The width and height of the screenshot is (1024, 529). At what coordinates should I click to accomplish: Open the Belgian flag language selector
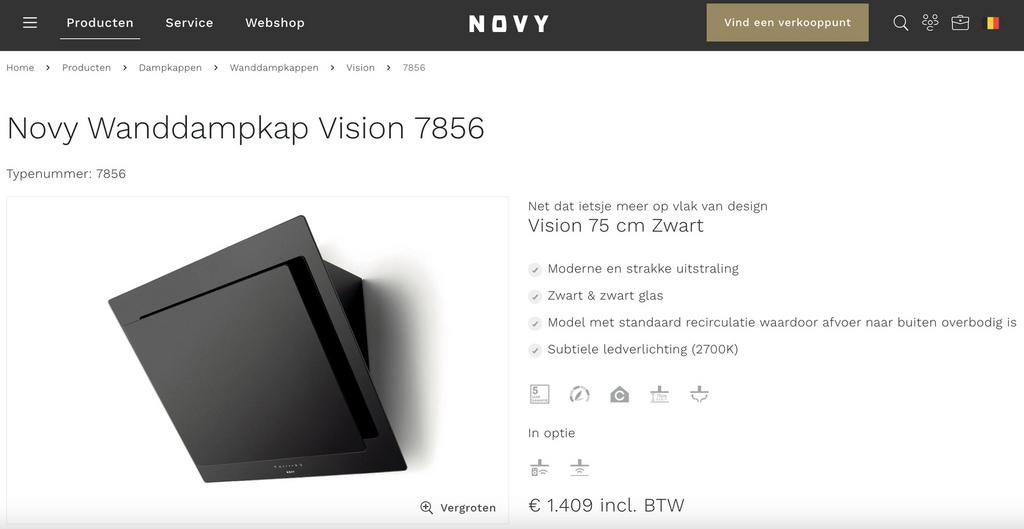click(x=993, y=23)
